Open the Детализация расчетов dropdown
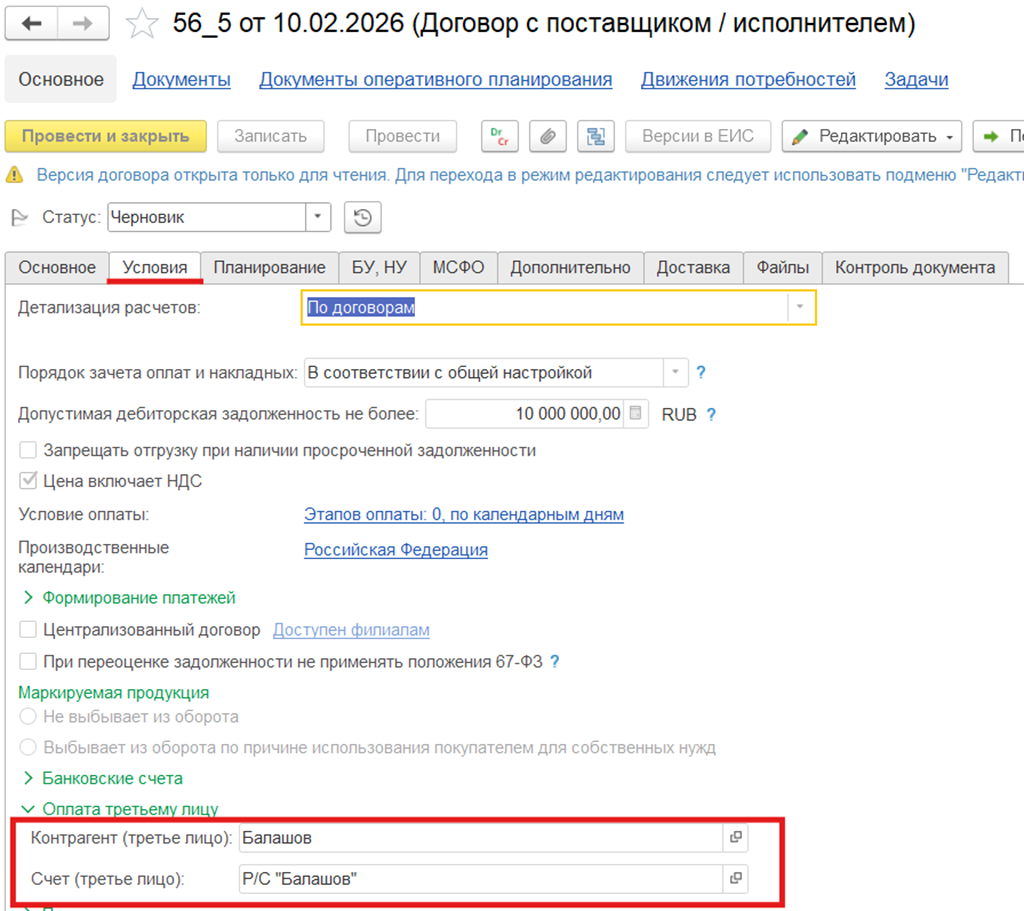Screen dimensions: 1024x911 [x=801, y=307]
